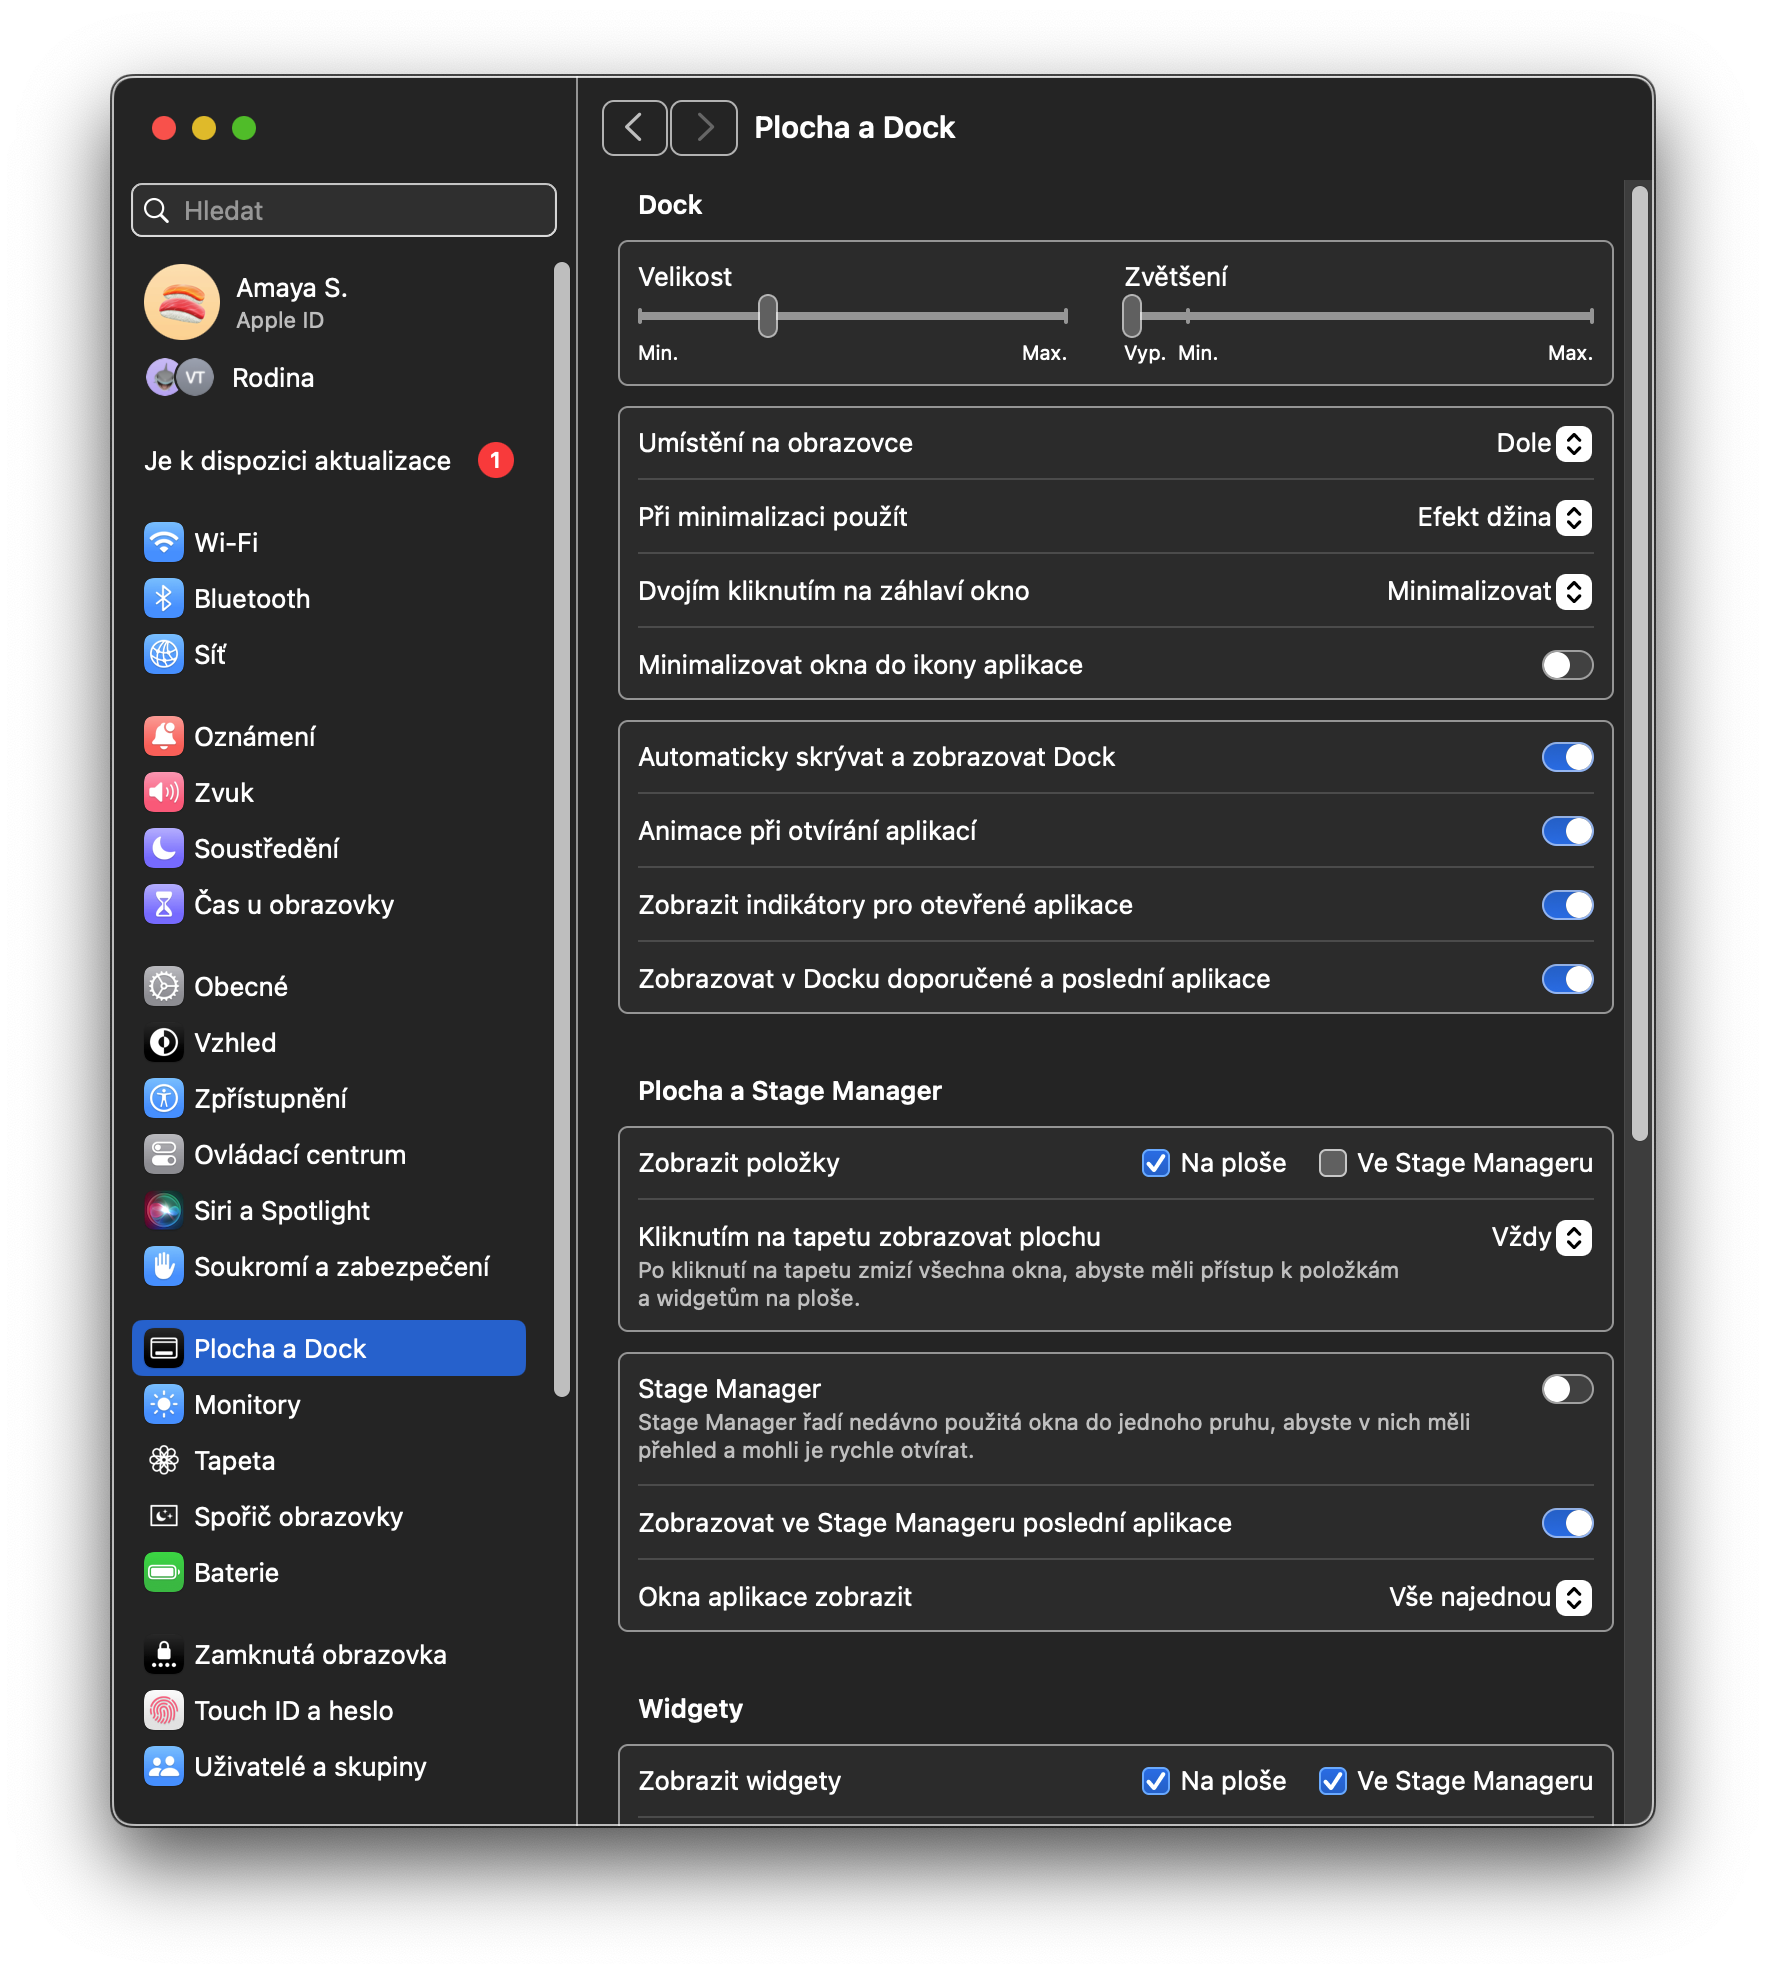The height and width of the screenshot is (1974, 1766).
Task: Select the Oznámení bell icon
Action: [x=164, y=737]
